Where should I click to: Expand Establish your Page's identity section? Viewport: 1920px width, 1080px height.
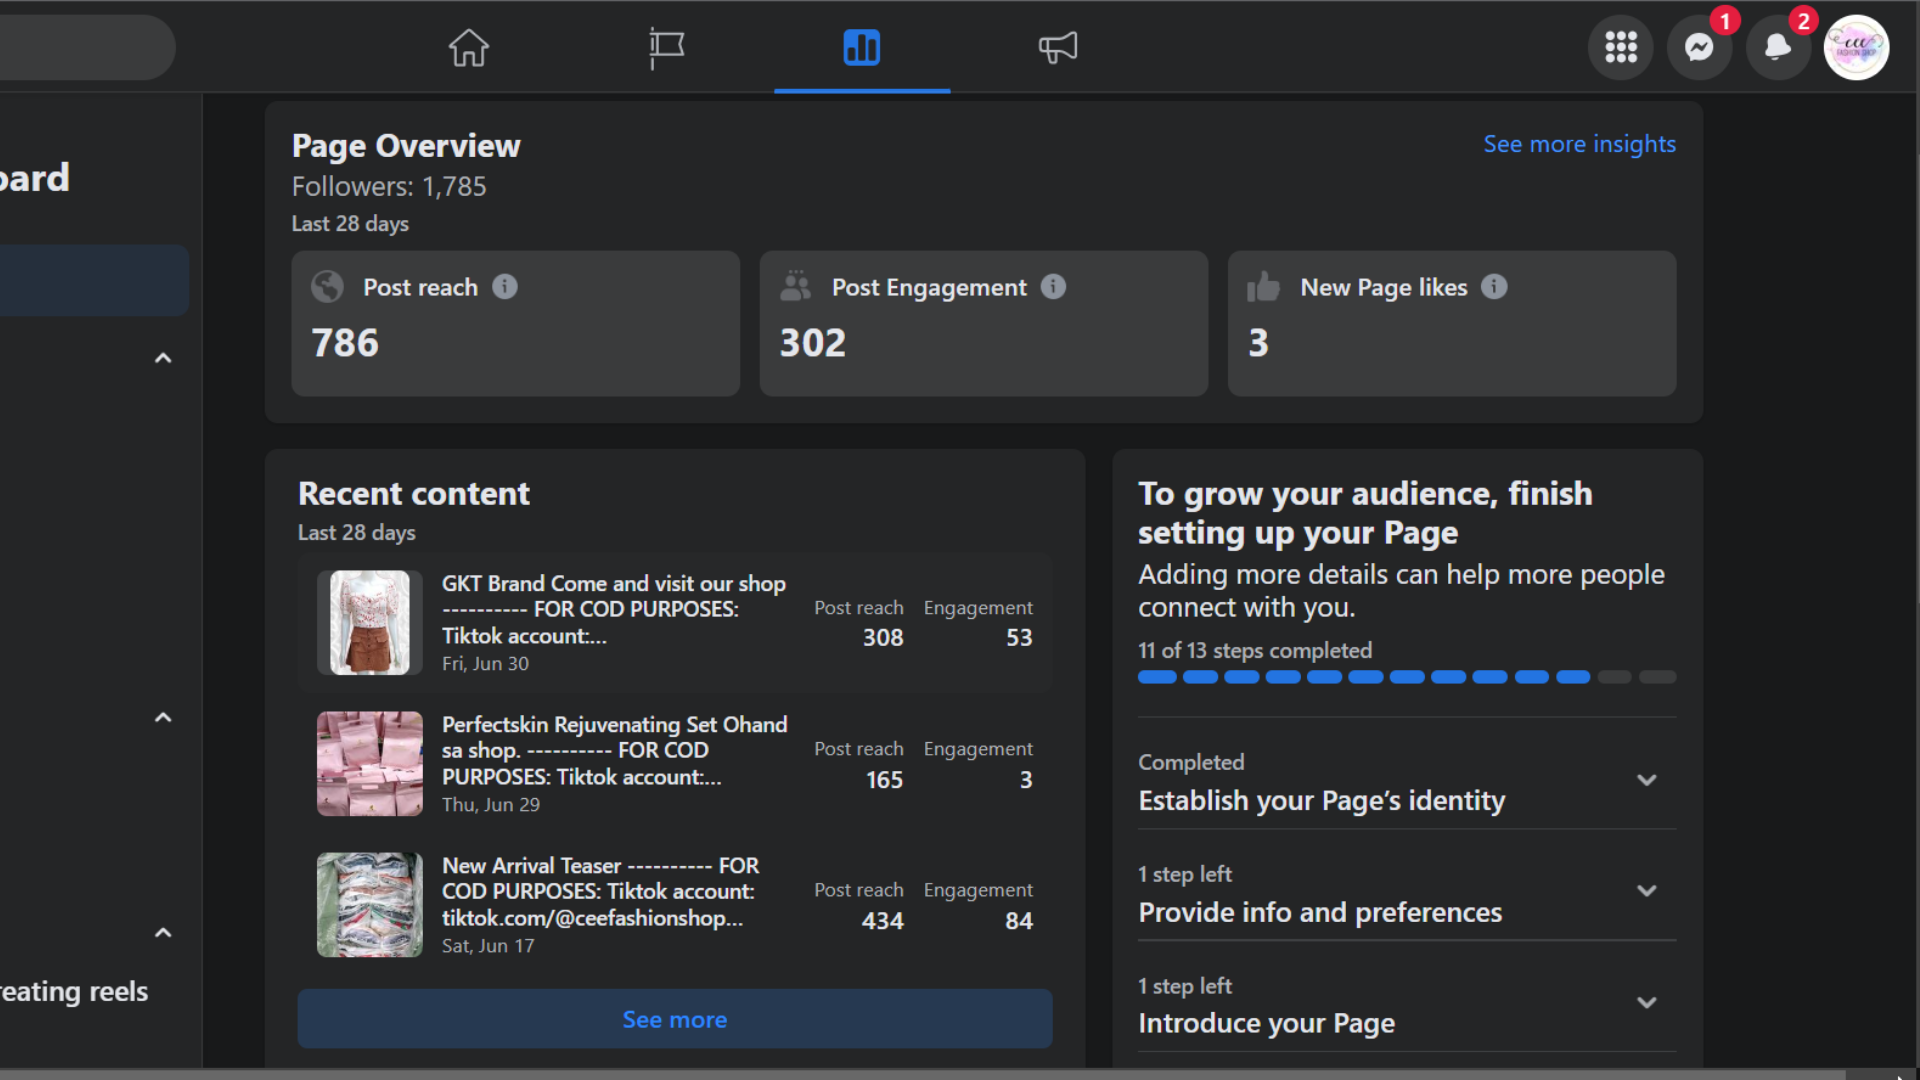point(1646,780)
